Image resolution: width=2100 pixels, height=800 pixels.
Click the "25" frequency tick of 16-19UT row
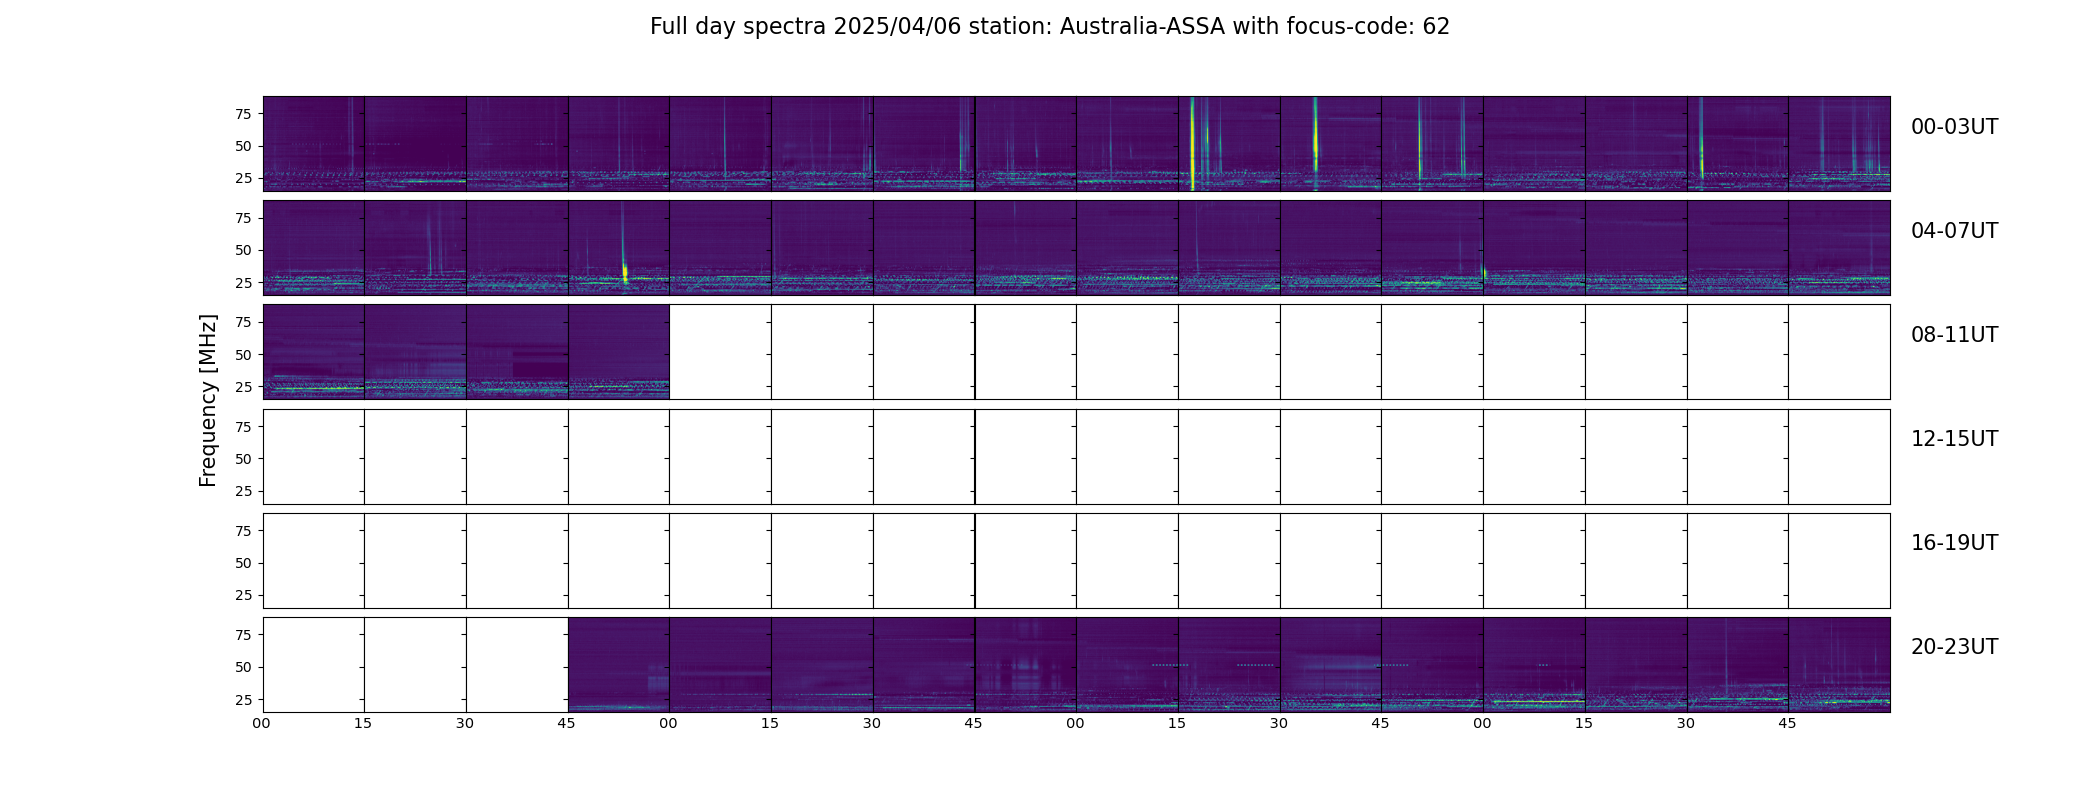tap(244, 595)
